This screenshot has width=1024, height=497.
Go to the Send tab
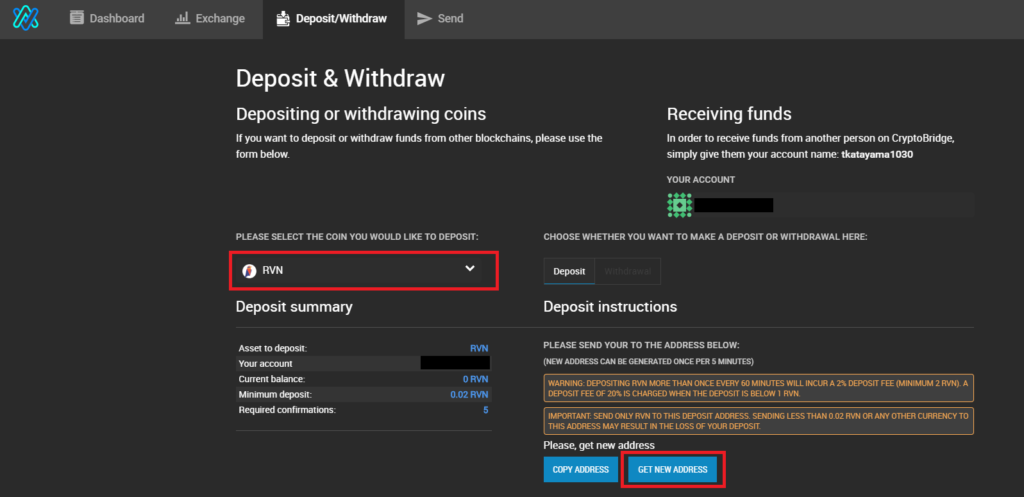click(440, 18)
